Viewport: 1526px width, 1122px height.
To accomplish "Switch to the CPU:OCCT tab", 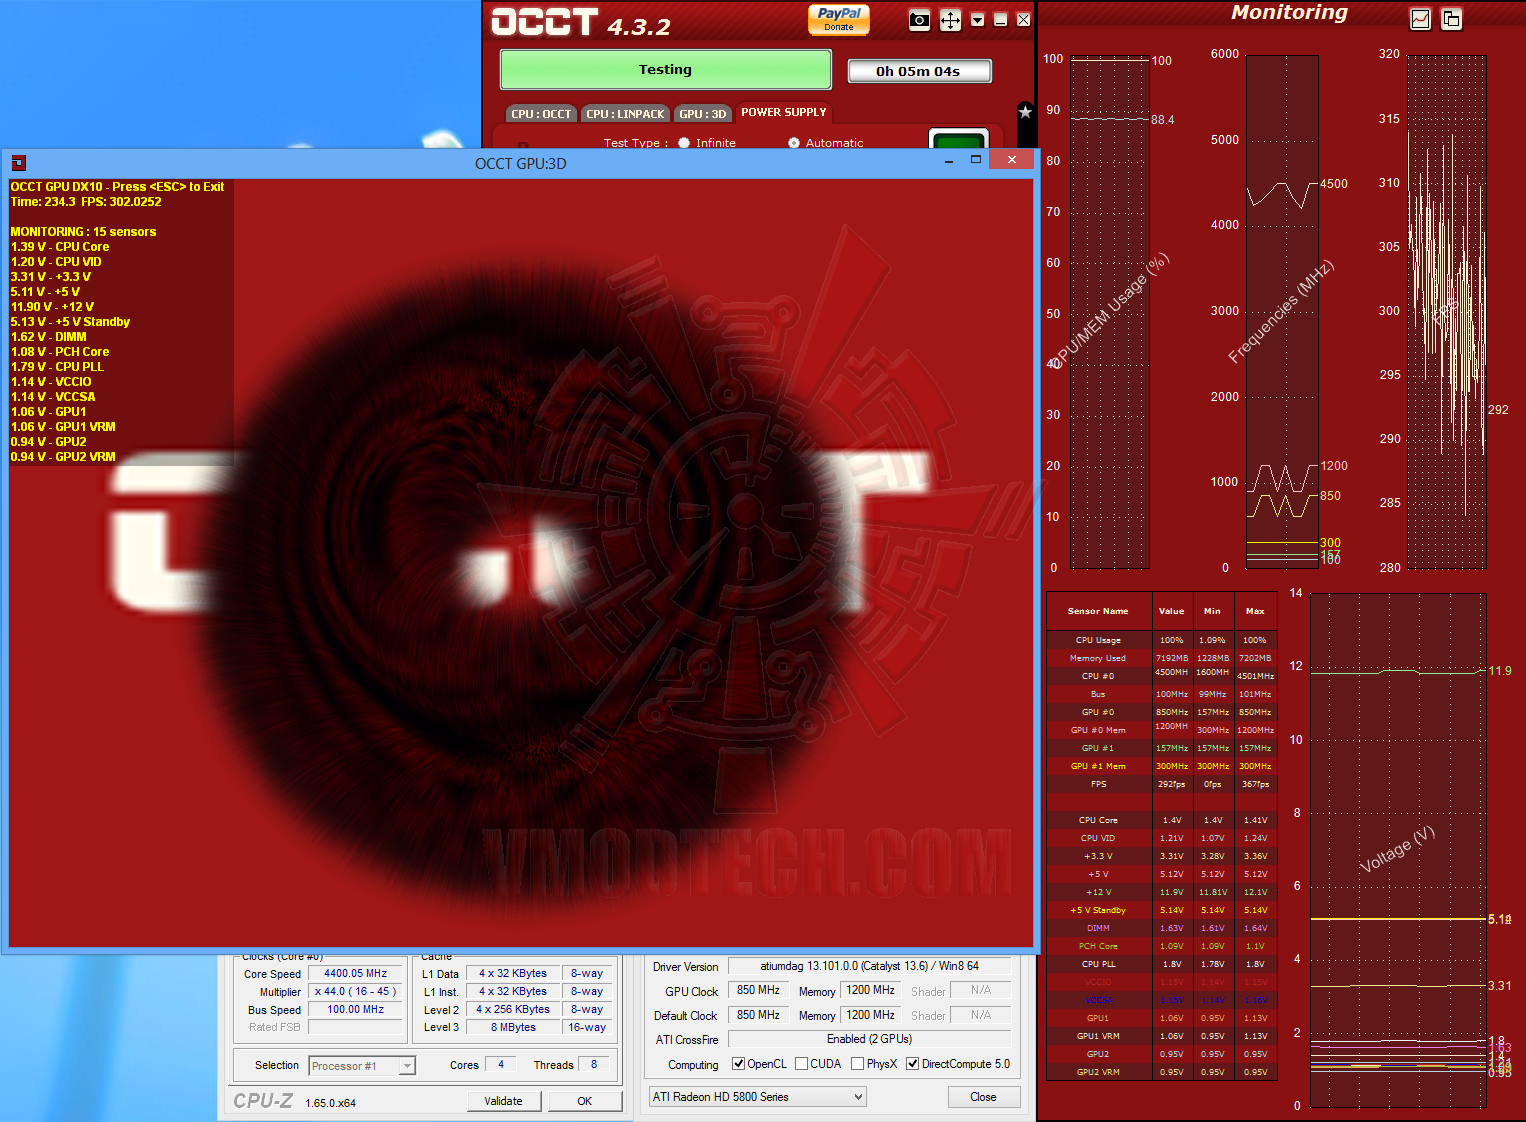I will pyautogui.click(x=541, y=114).
